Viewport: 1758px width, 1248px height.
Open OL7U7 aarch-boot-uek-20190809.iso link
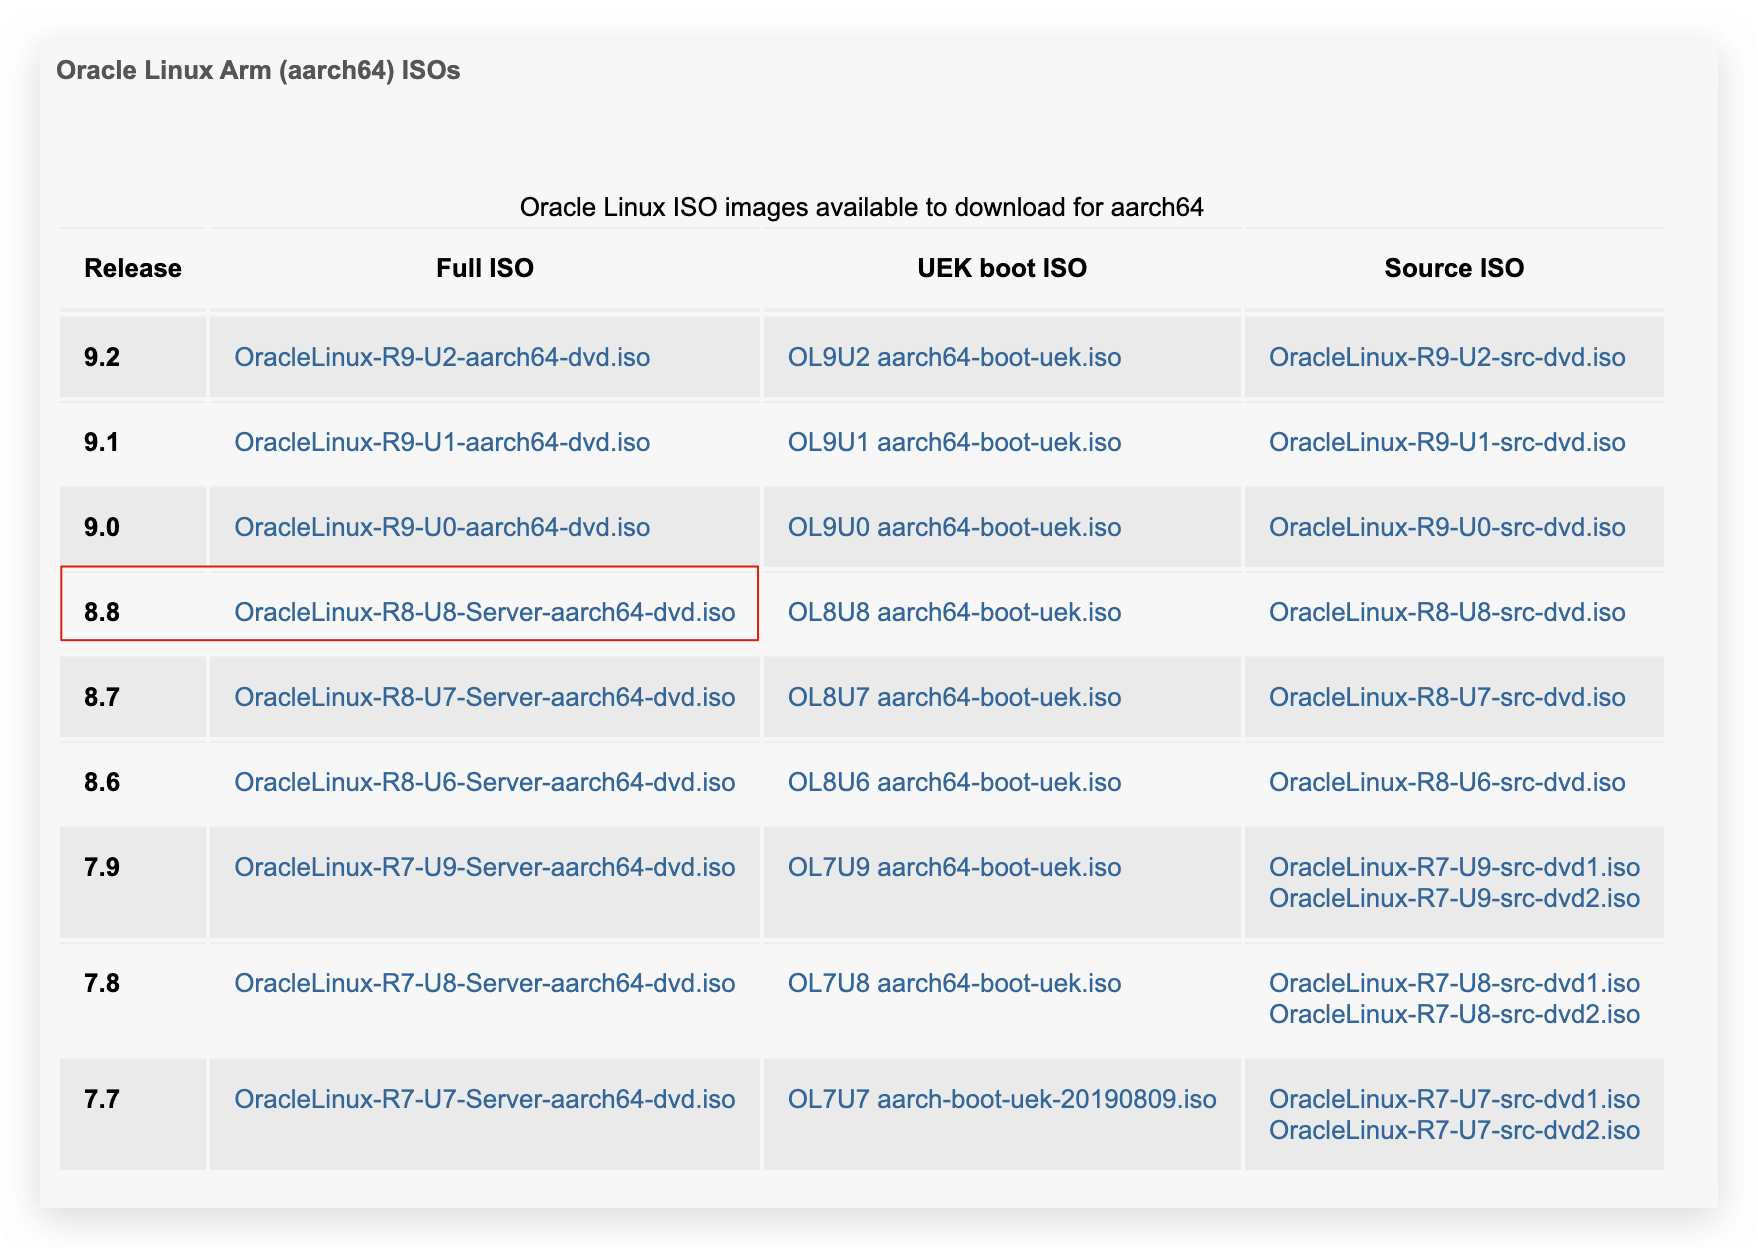point(1002,1099)
